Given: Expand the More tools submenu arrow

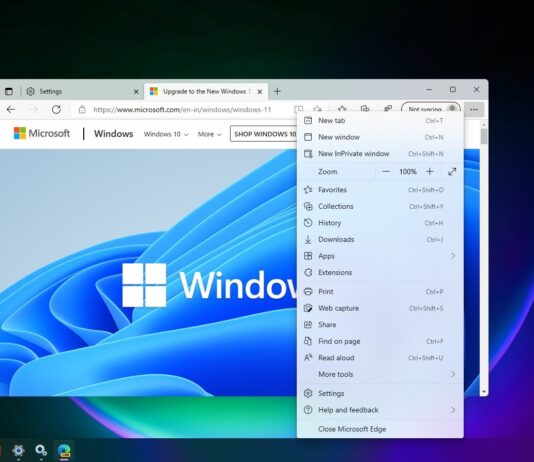Looking at the screenshot, I should pos(453,374).
